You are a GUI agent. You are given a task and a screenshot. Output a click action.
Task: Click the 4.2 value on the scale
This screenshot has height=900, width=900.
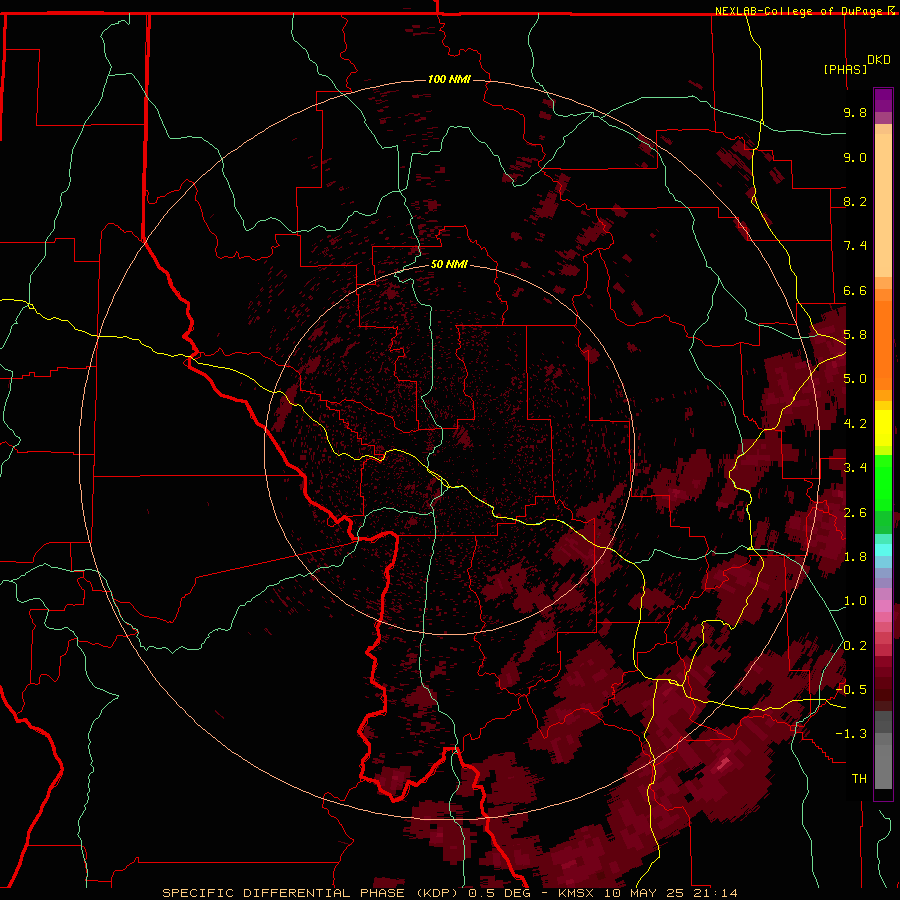click(855, 424)
